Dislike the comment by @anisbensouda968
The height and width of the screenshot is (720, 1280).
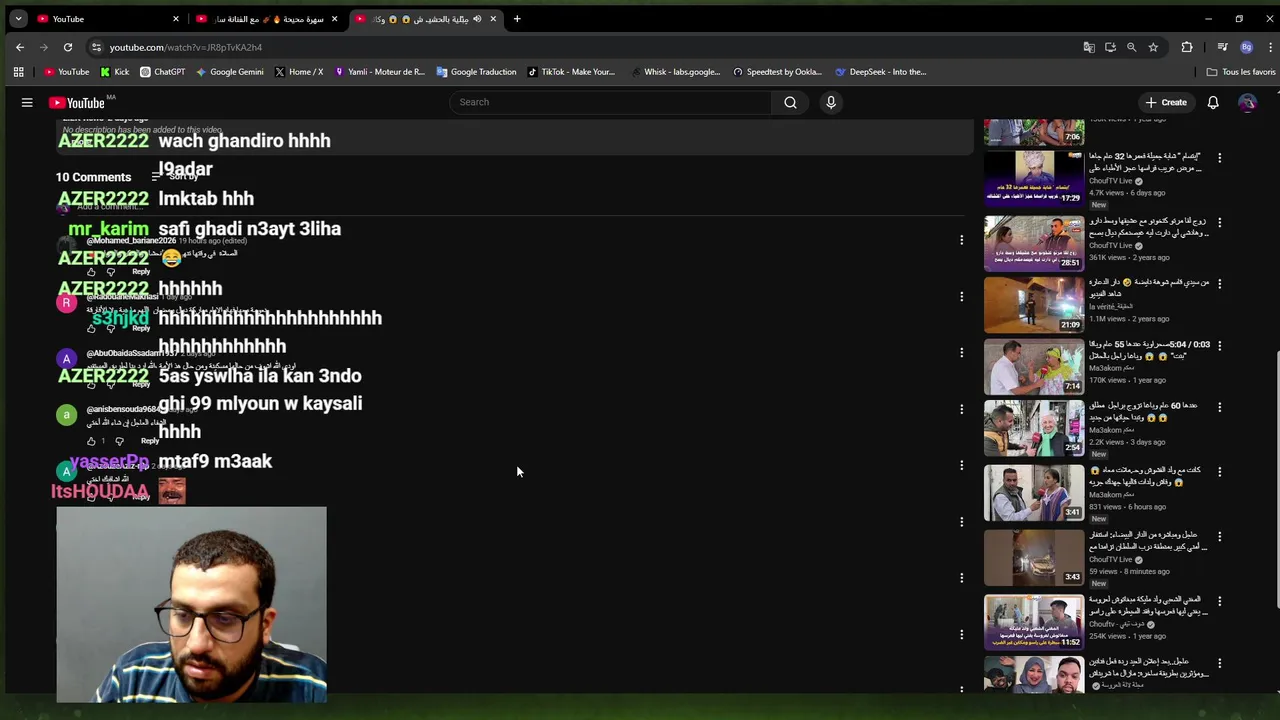pos(119,441)
